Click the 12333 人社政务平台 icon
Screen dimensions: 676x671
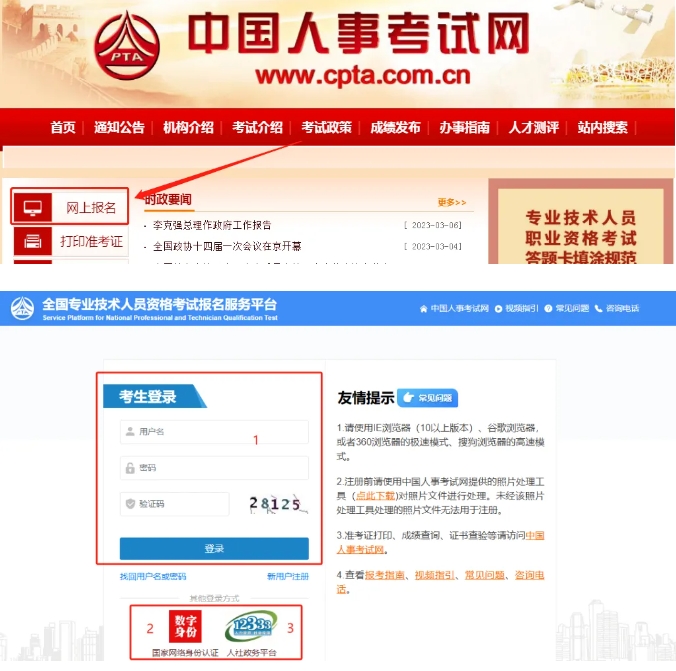point(251,626)
